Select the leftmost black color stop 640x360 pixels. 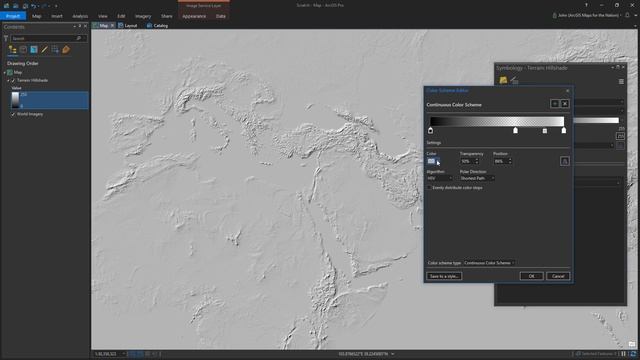(x=430, y=130)
